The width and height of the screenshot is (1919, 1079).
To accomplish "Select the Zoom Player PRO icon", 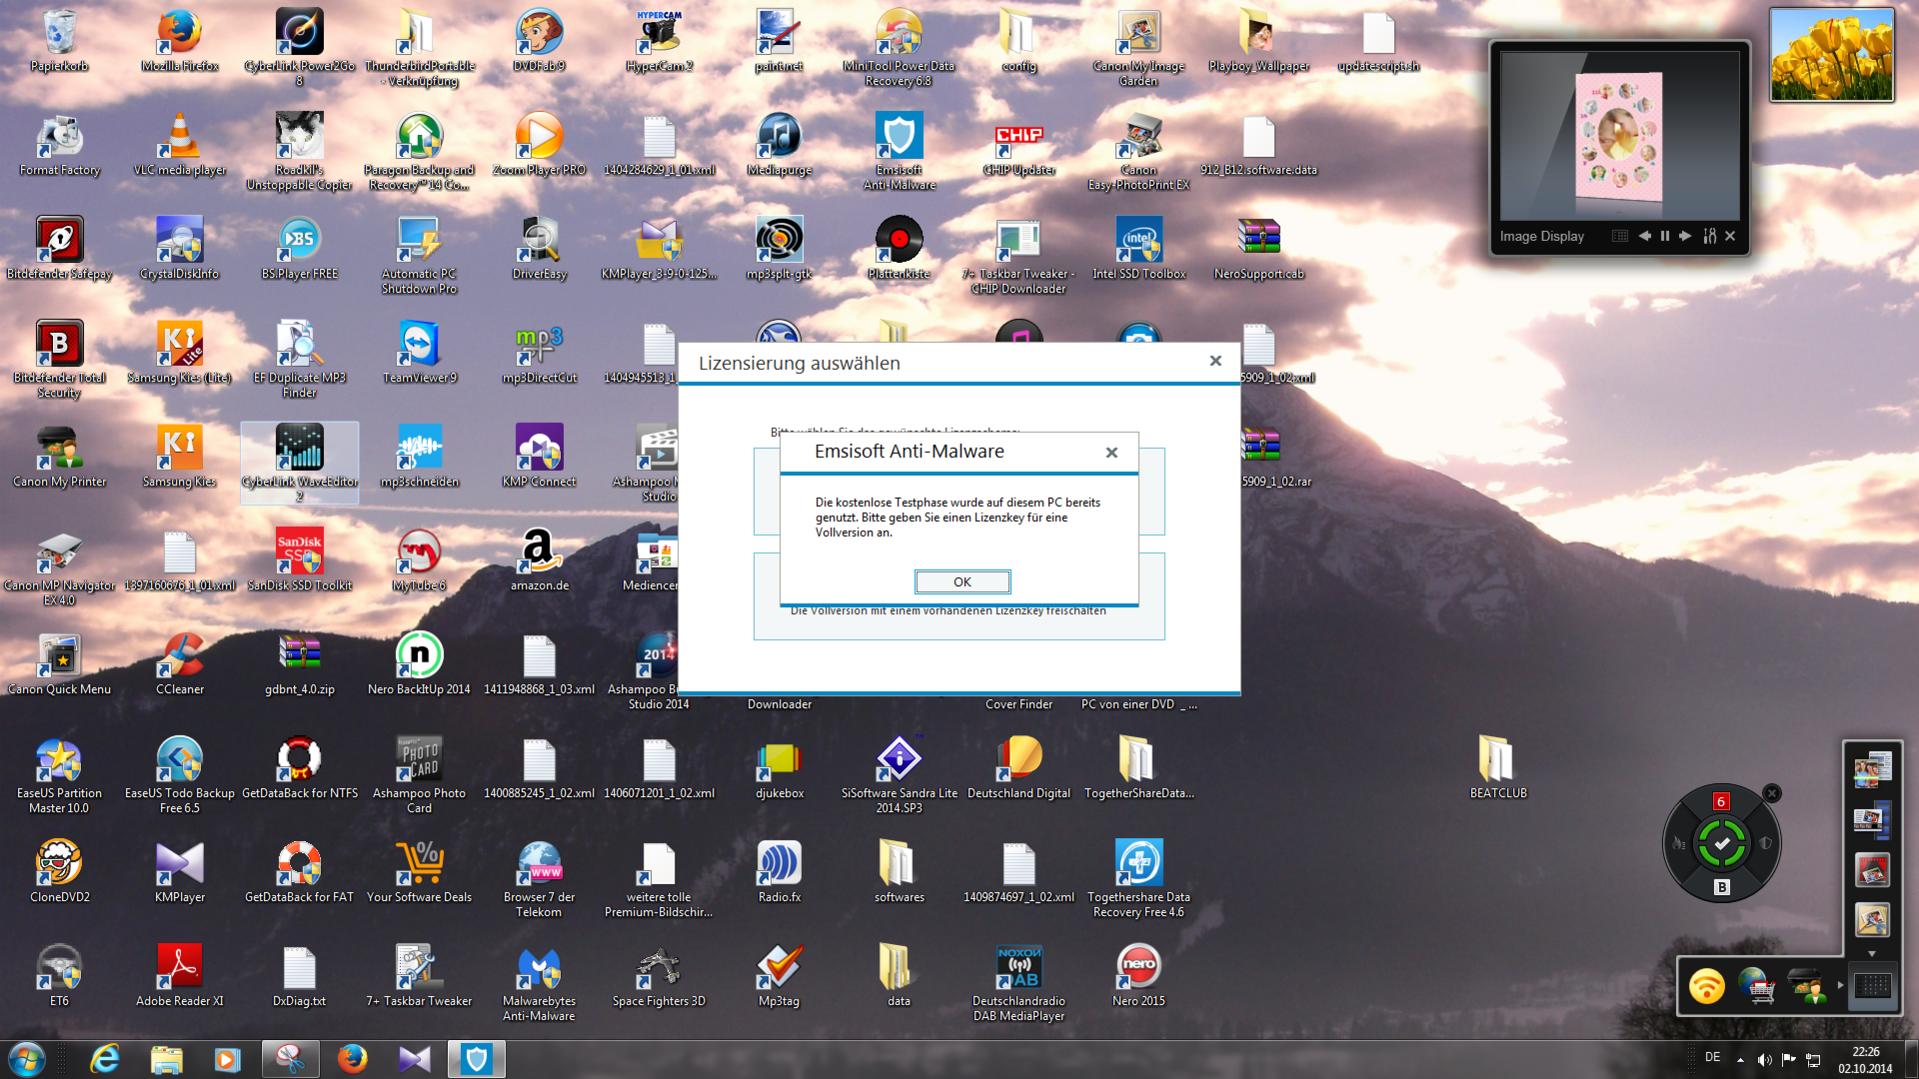I will tap(539, 145).
